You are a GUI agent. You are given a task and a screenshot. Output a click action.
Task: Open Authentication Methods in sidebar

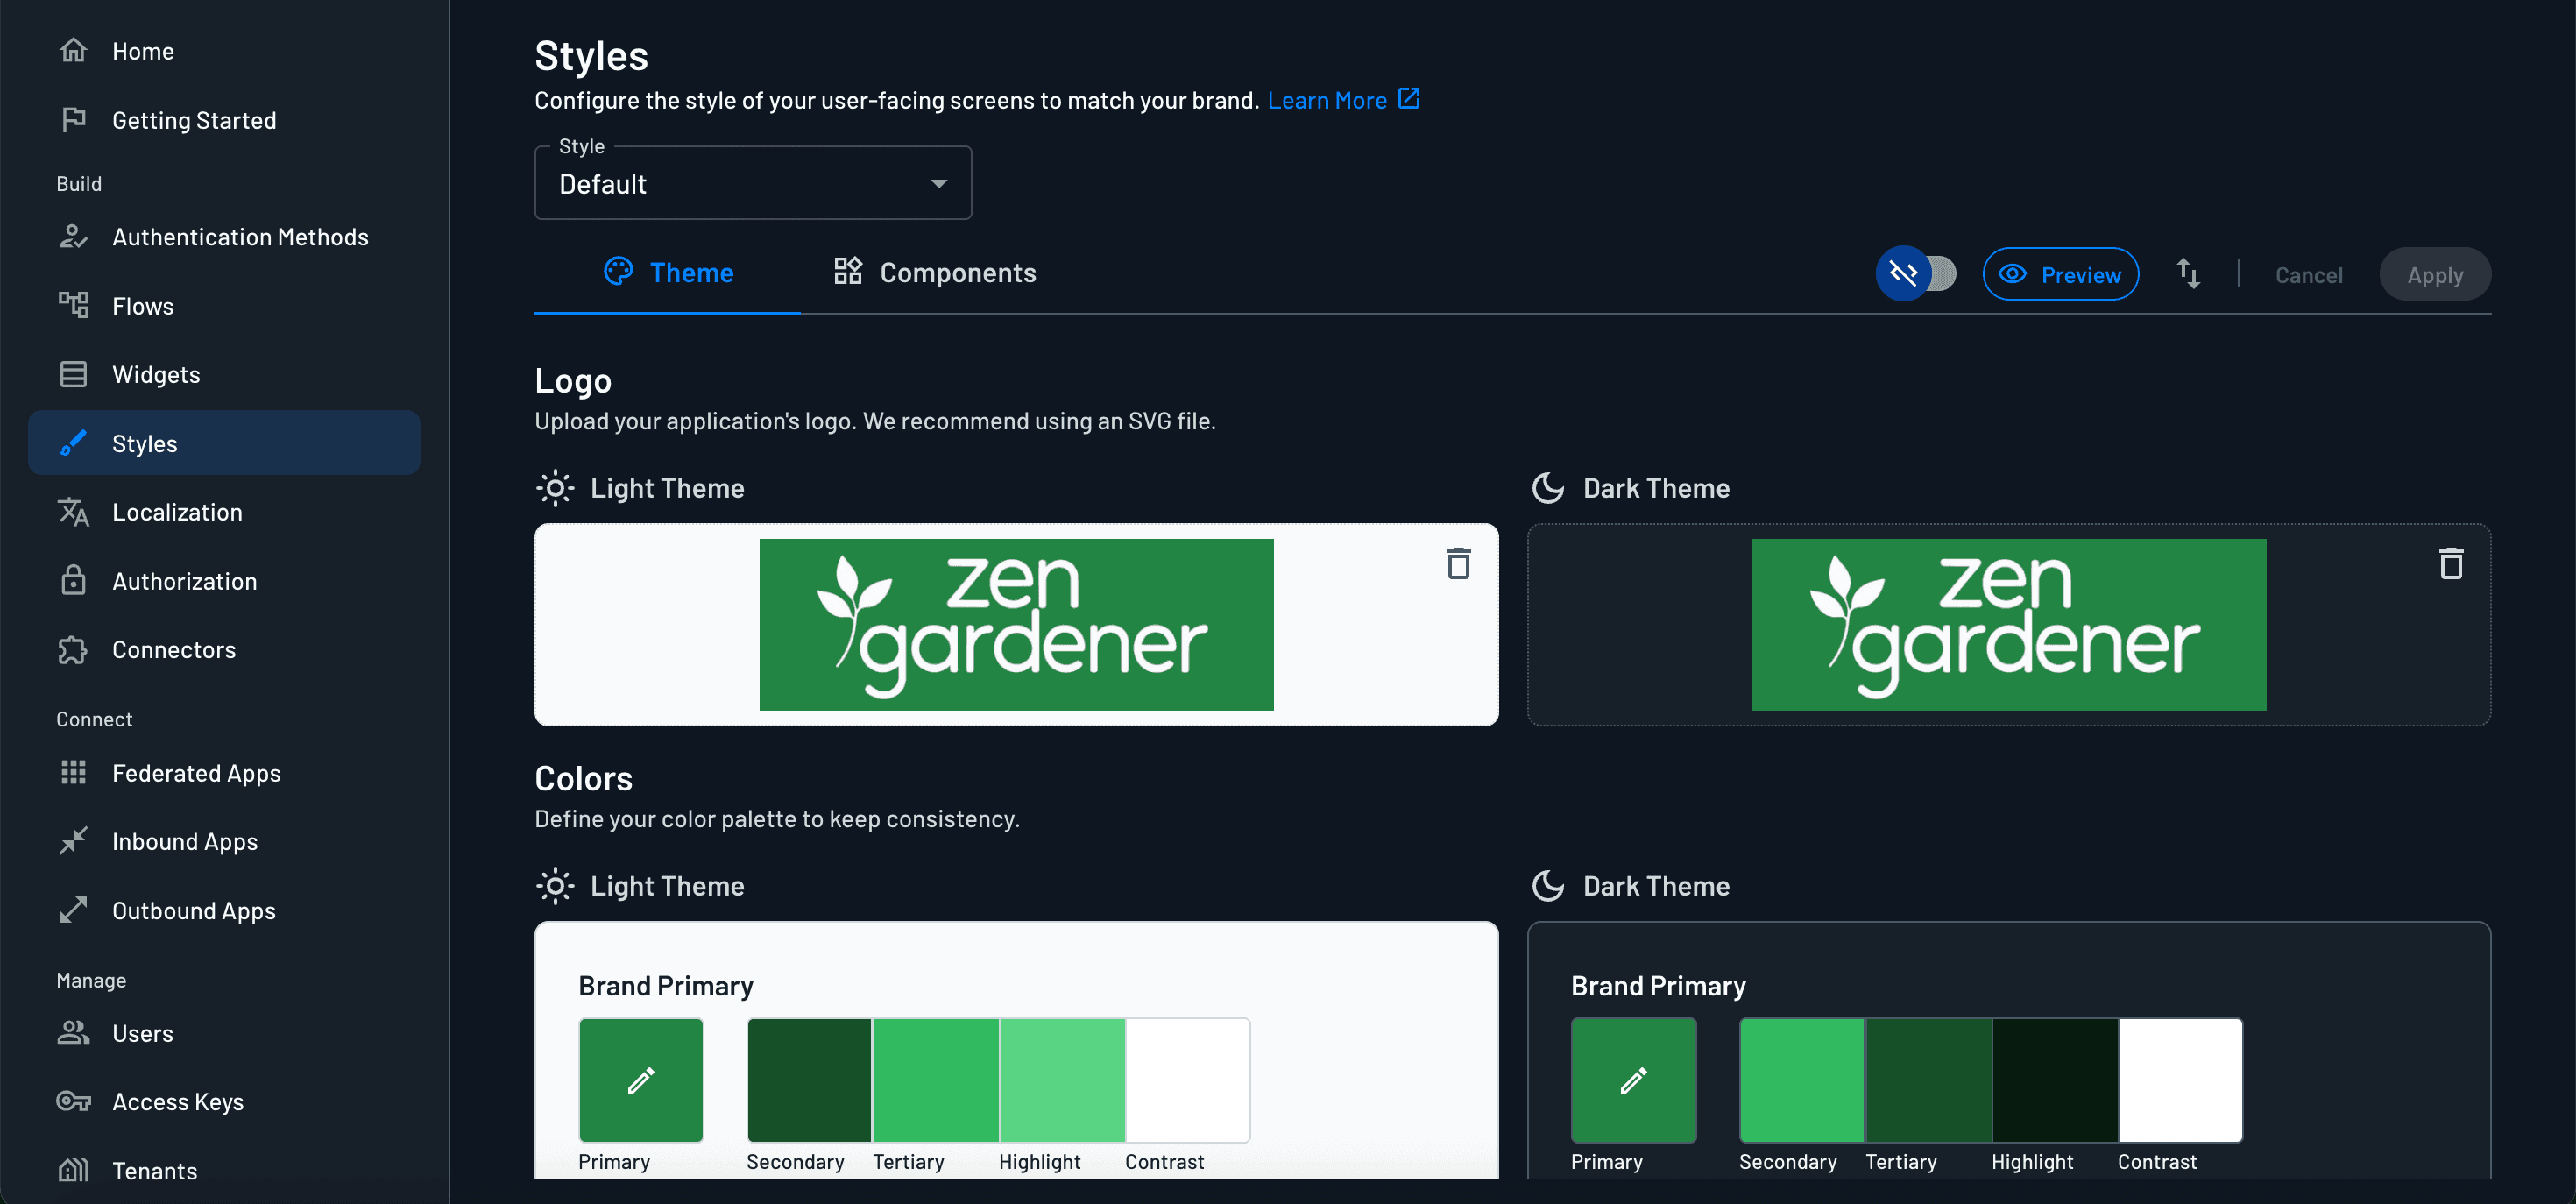pyautogui.click(x=240, y=237)
